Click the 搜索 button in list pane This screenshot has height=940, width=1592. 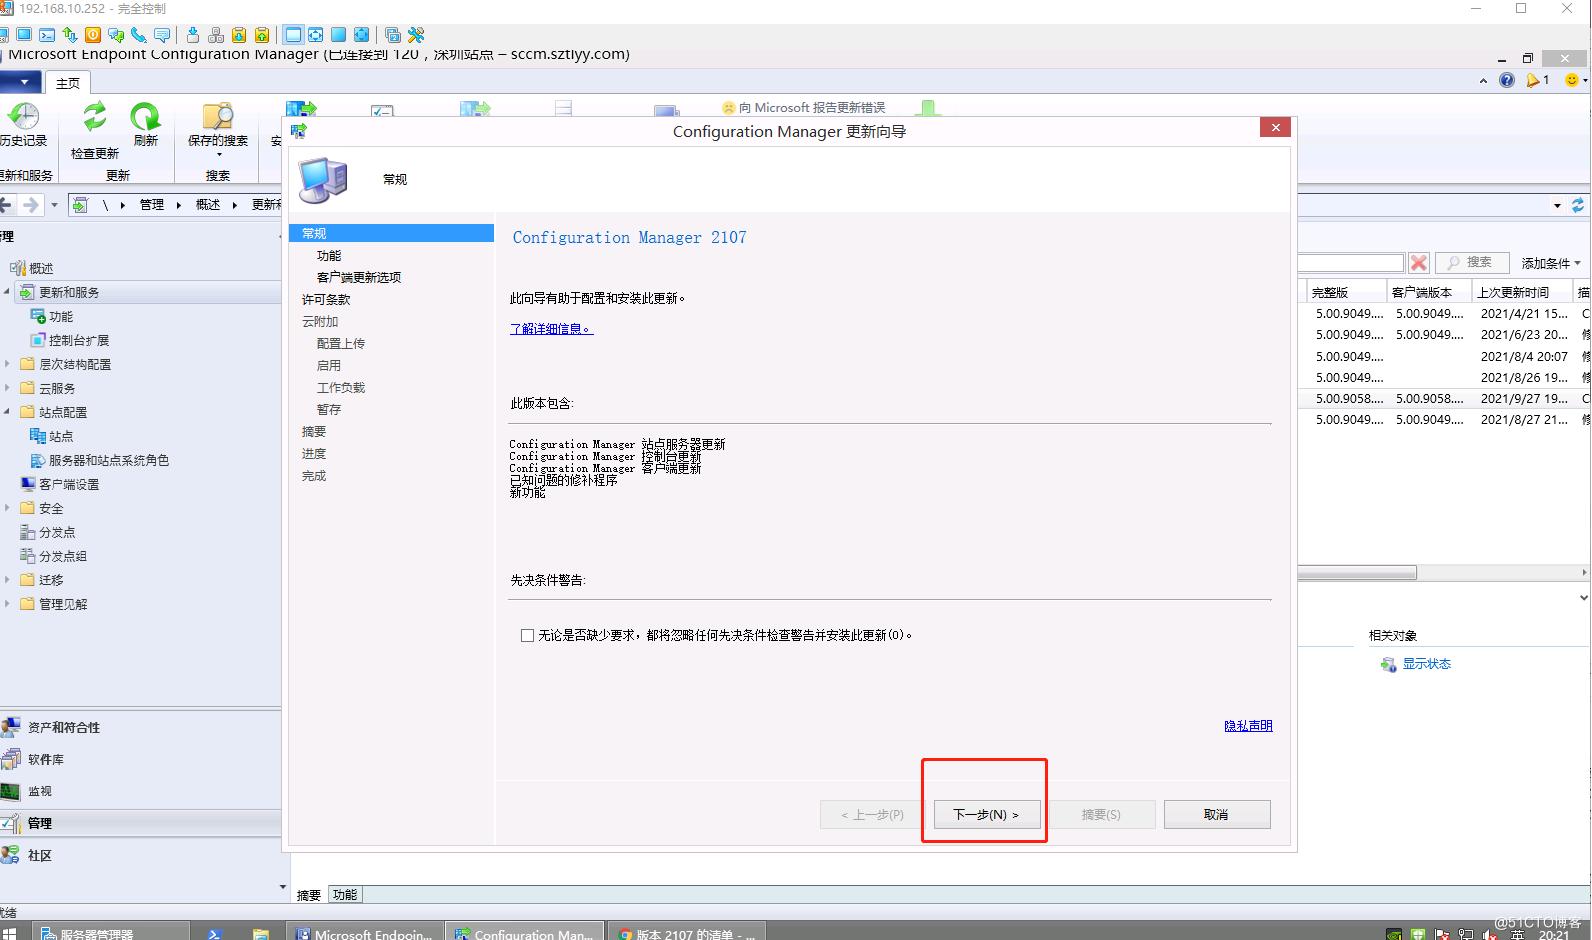1471,262
